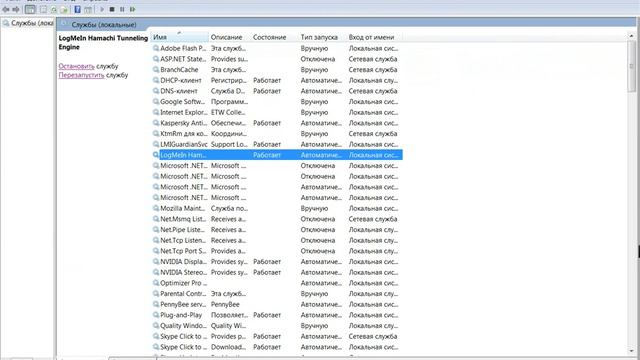Click the Restart Service toolbar icon
This screenshot has width=640, height=360.
click(x=132, y=9)
